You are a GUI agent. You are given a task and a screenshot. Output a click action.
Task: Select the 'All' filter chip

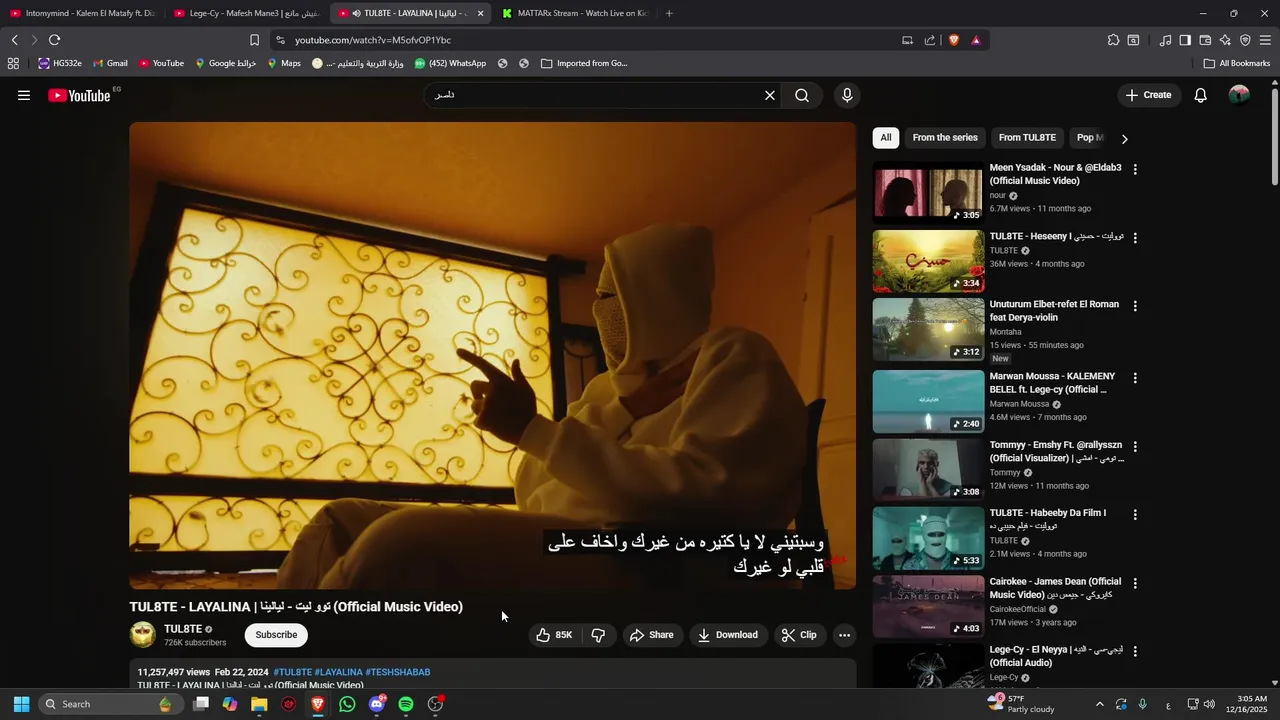tap(885, 138)
